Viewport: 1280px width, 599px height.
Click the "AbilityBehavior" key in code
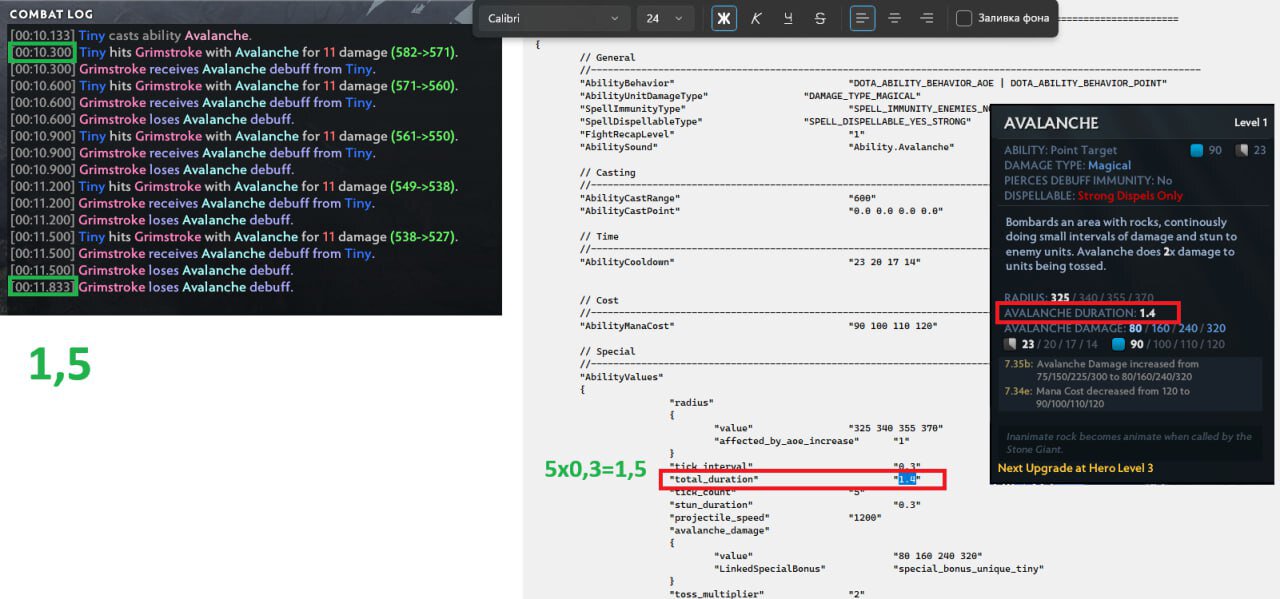pyautogui.click(x=627, y=83)
